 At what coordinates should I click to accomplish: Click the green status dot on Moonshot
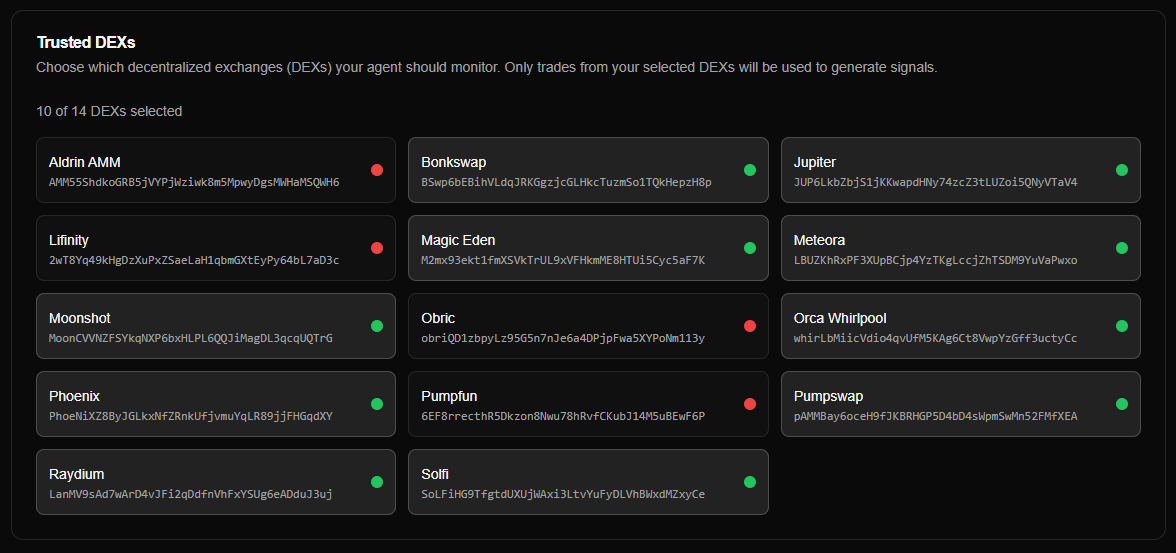tap(377, 326)
